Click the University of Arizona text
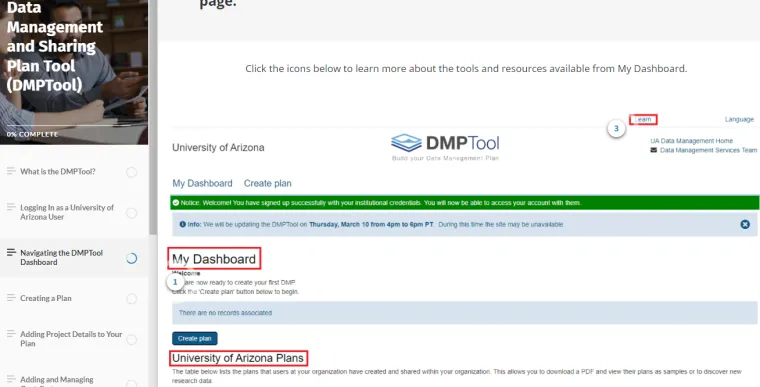 [x=218, y=147]
